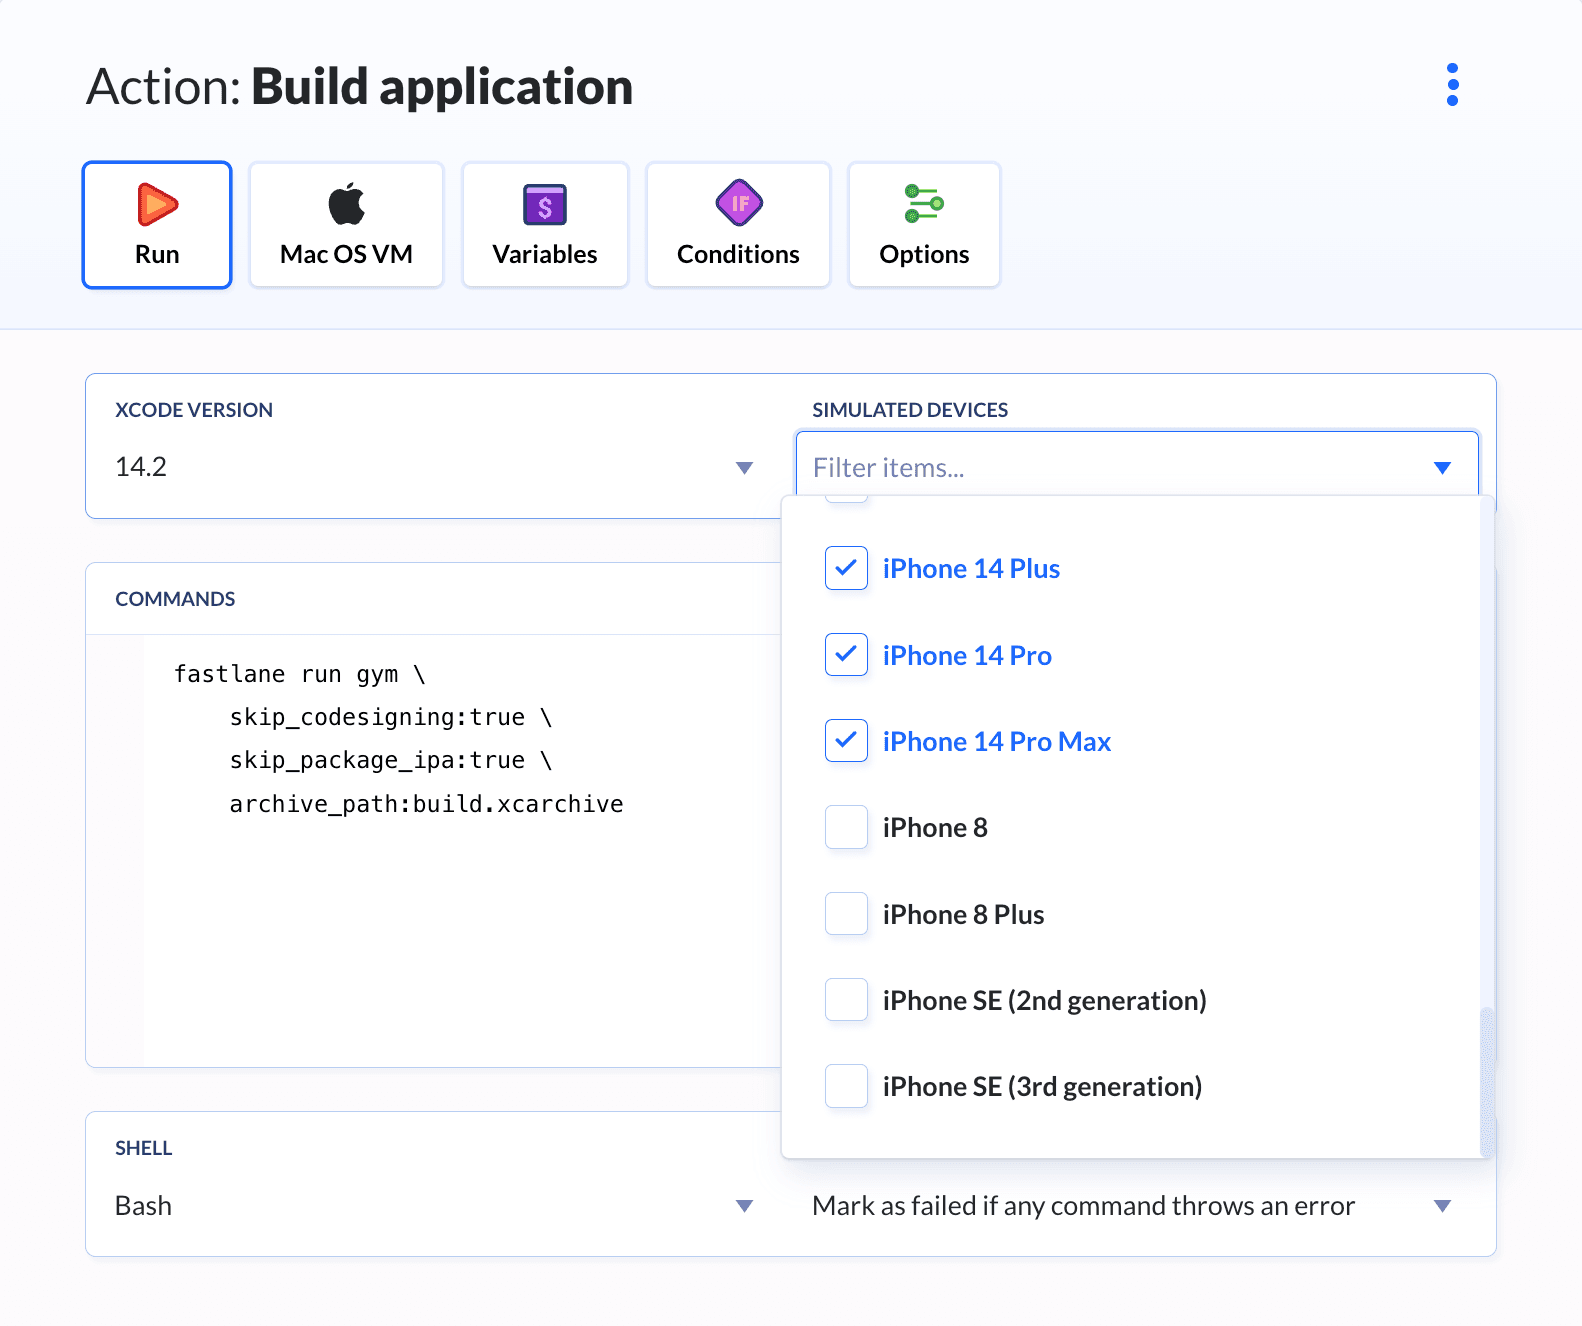1582x1326 pixels.
Task: Click the 'iPhone 14 Pro Max' label
Action: pyautogui.click(x=997, y=741)
